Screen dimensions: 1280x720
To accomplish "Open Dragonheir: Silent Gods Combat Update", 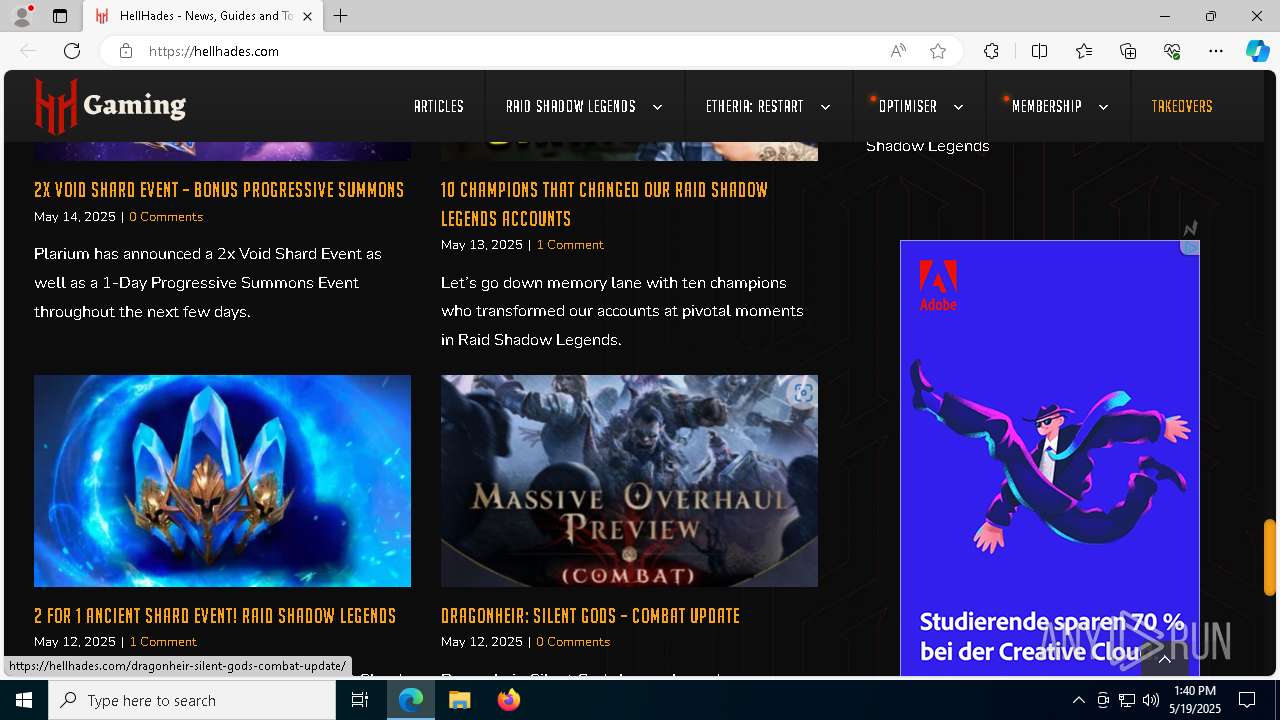I will click(x=590, y=616).
